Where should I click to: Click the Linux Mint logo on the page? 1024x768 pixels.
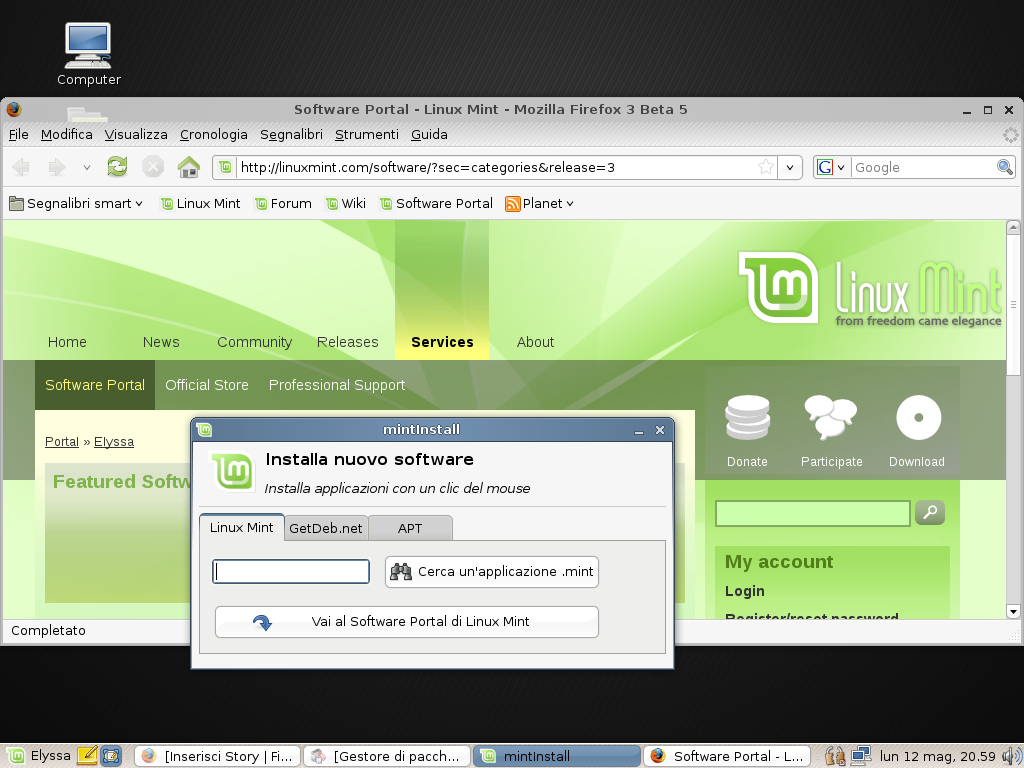(870, 287)
